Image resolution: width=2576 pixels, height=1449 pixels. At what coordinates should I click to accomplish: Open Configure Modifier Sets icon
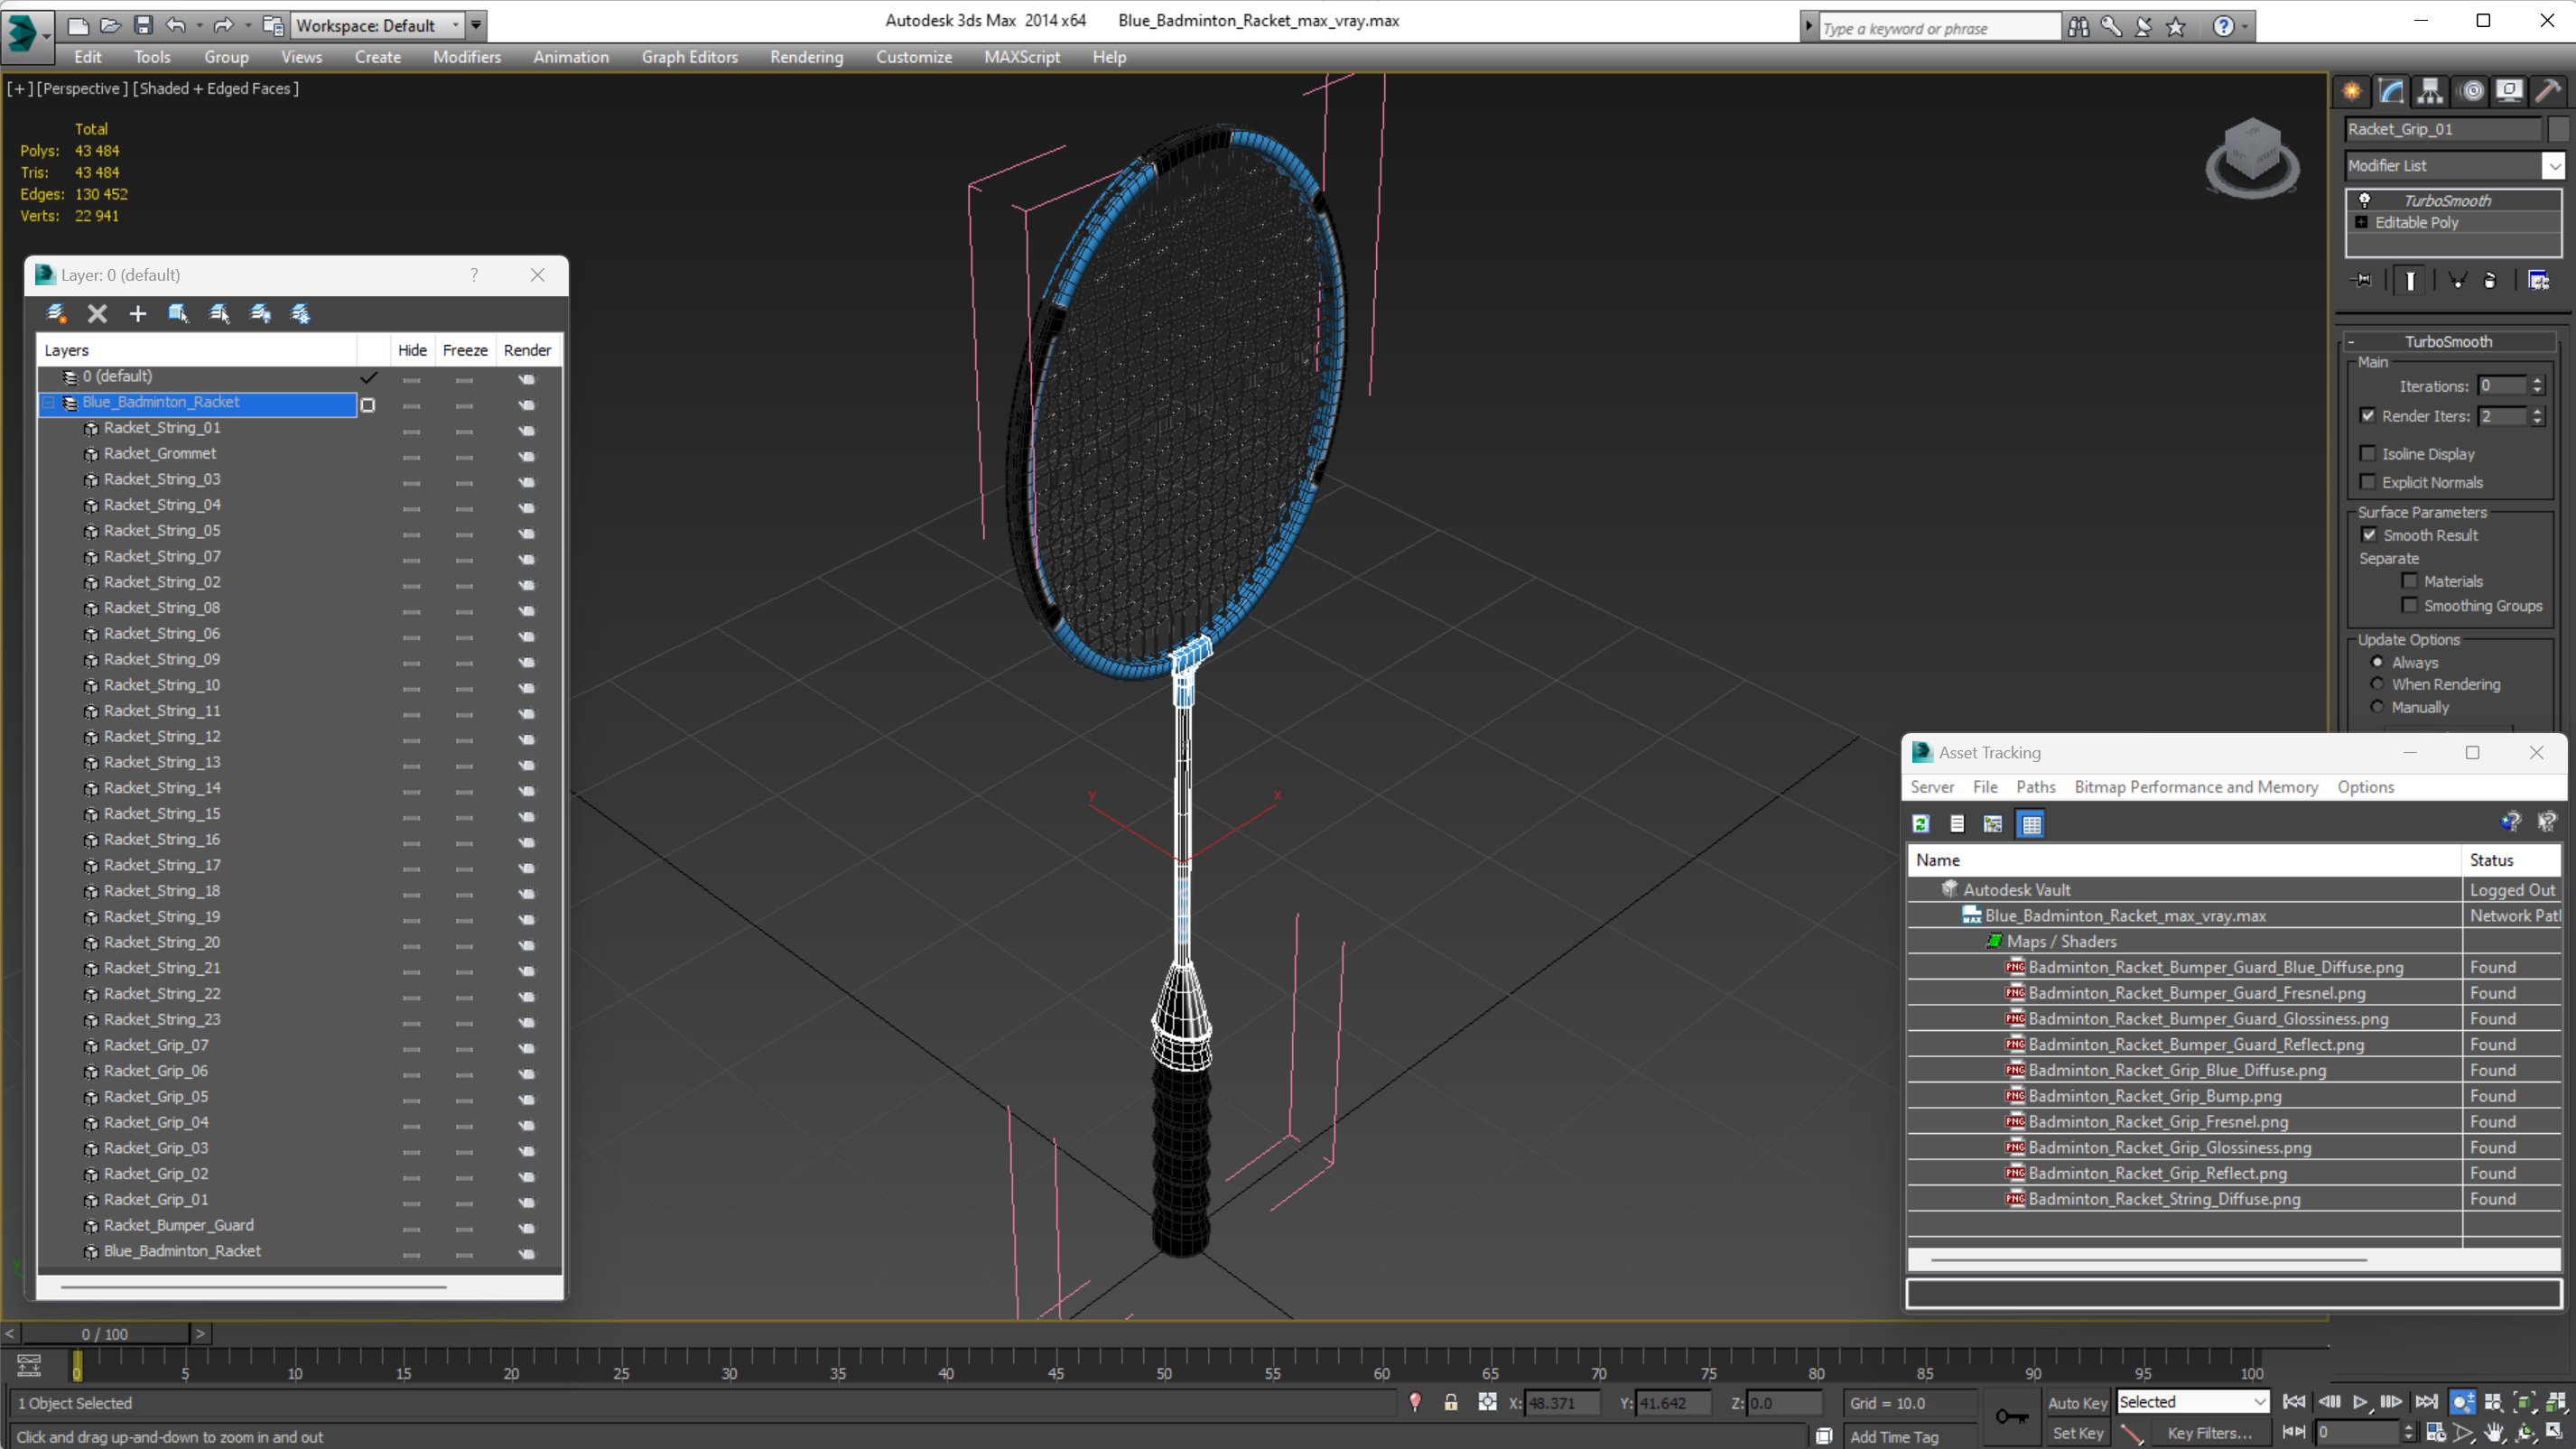[2538, 280]
